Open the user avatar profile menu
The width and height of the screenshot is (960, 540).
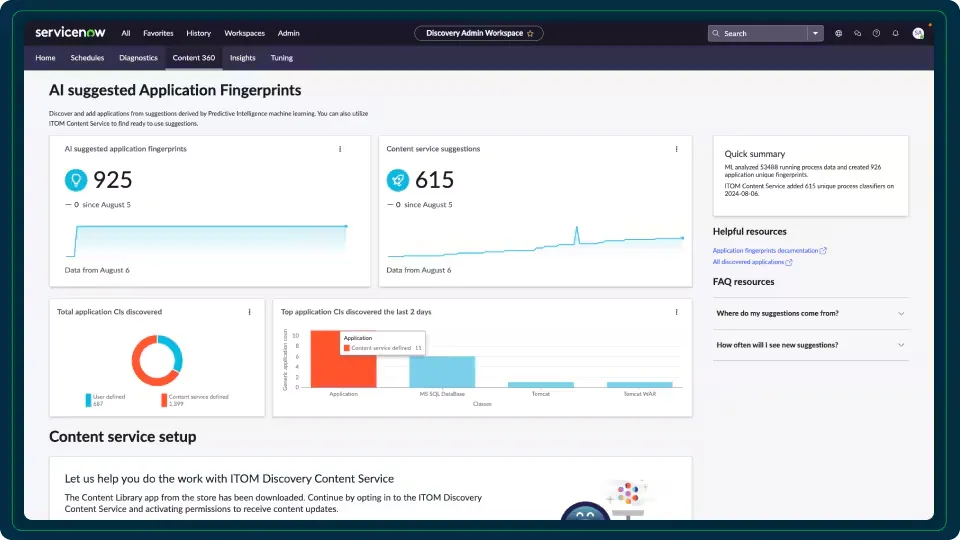(918, 34)
